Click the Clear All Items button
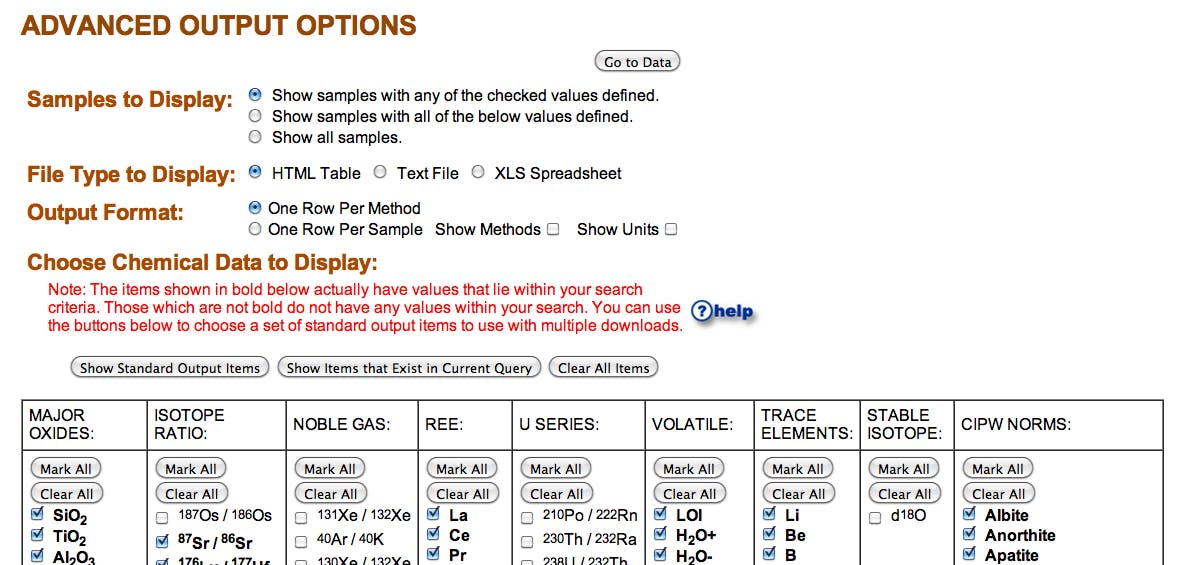The height and width of the screenshot is (565, 1179). point(603,368)
